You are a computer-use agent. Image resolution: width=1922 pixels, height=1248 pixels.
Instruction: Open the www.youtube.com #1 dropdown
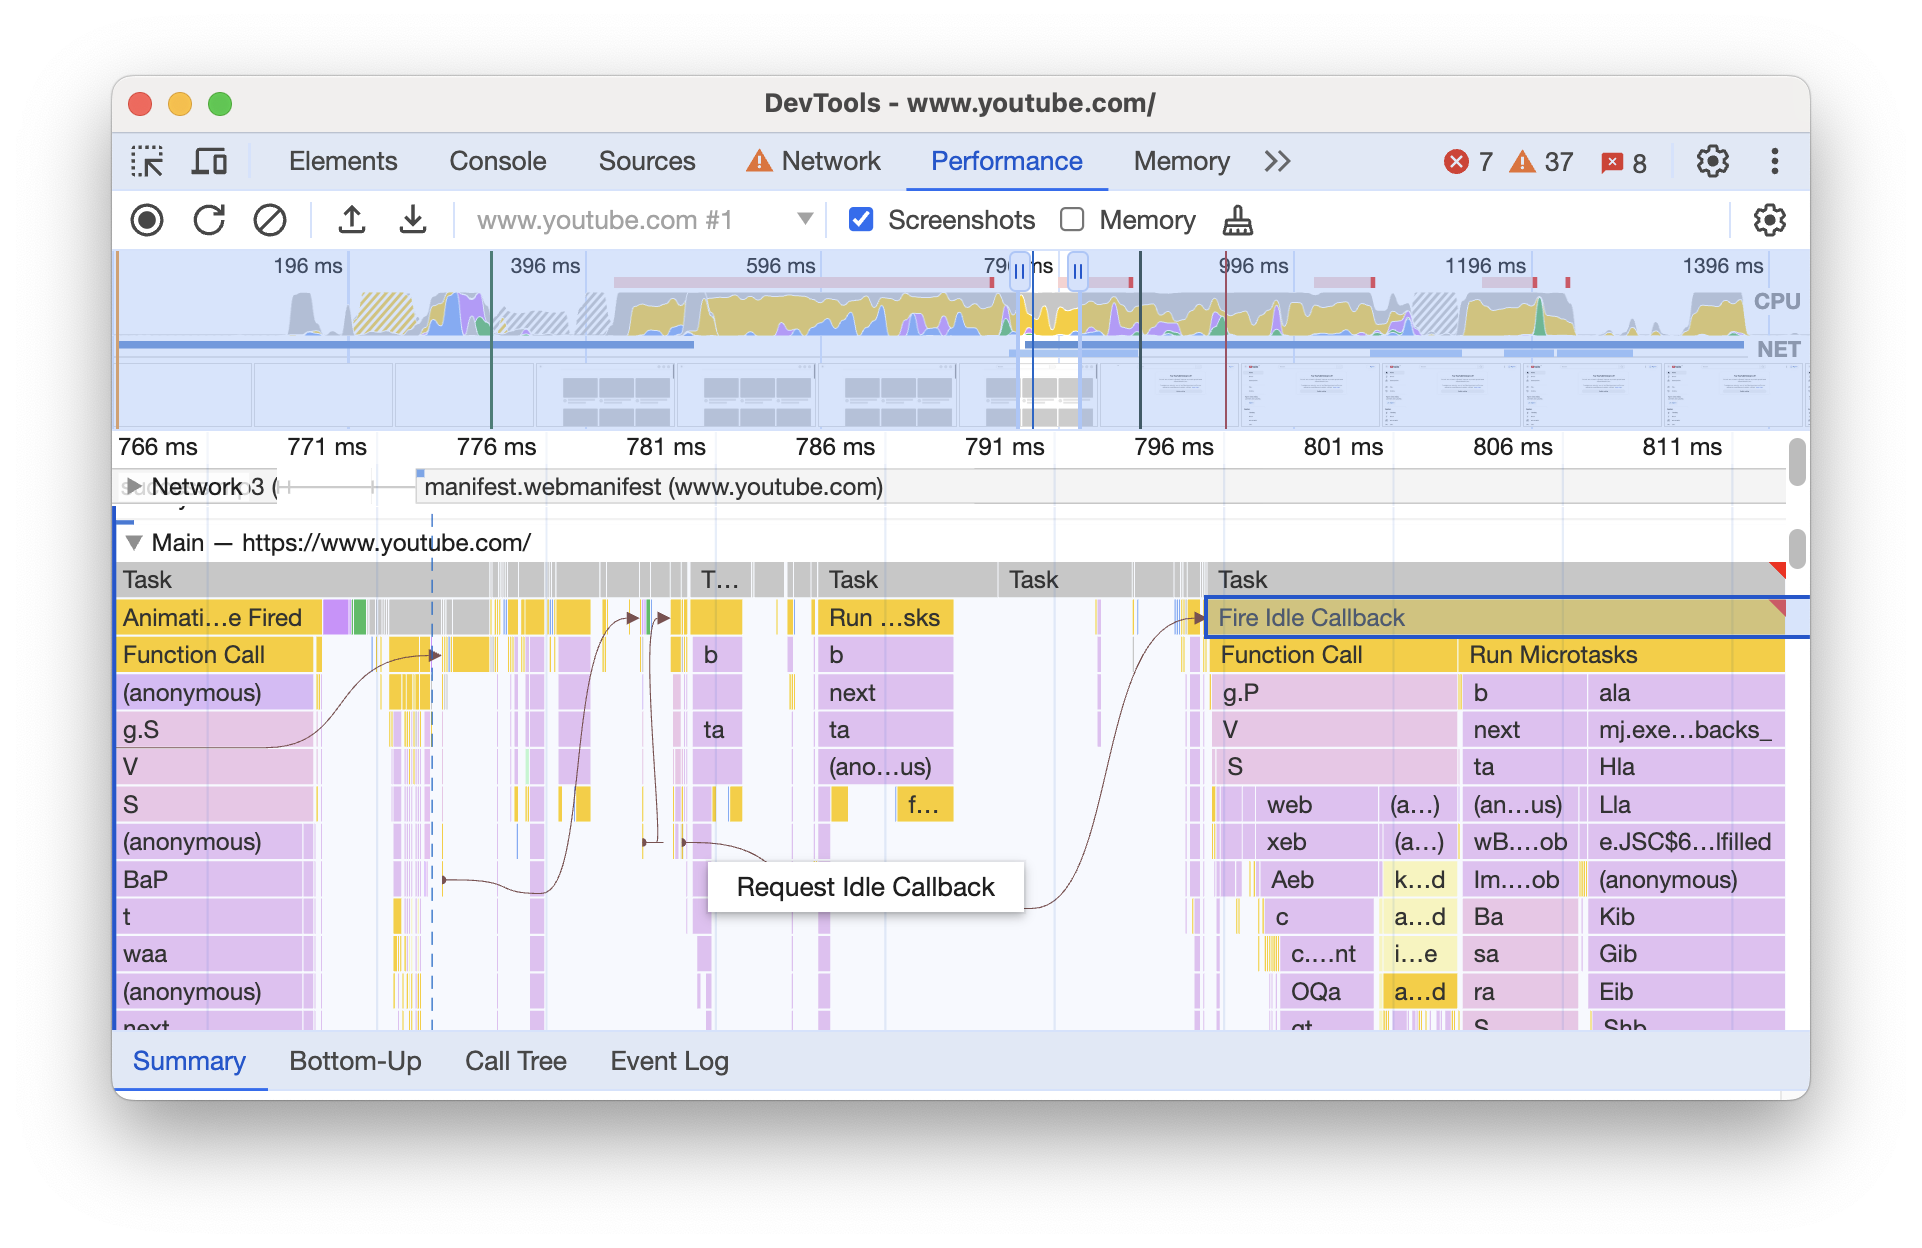point(807,219)
